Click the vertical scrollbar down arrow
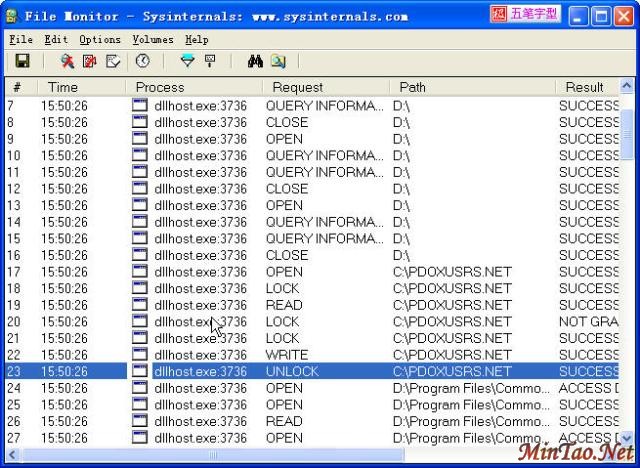Image resolution: width=640 pixels, height=468 pixels. point(627,438)
